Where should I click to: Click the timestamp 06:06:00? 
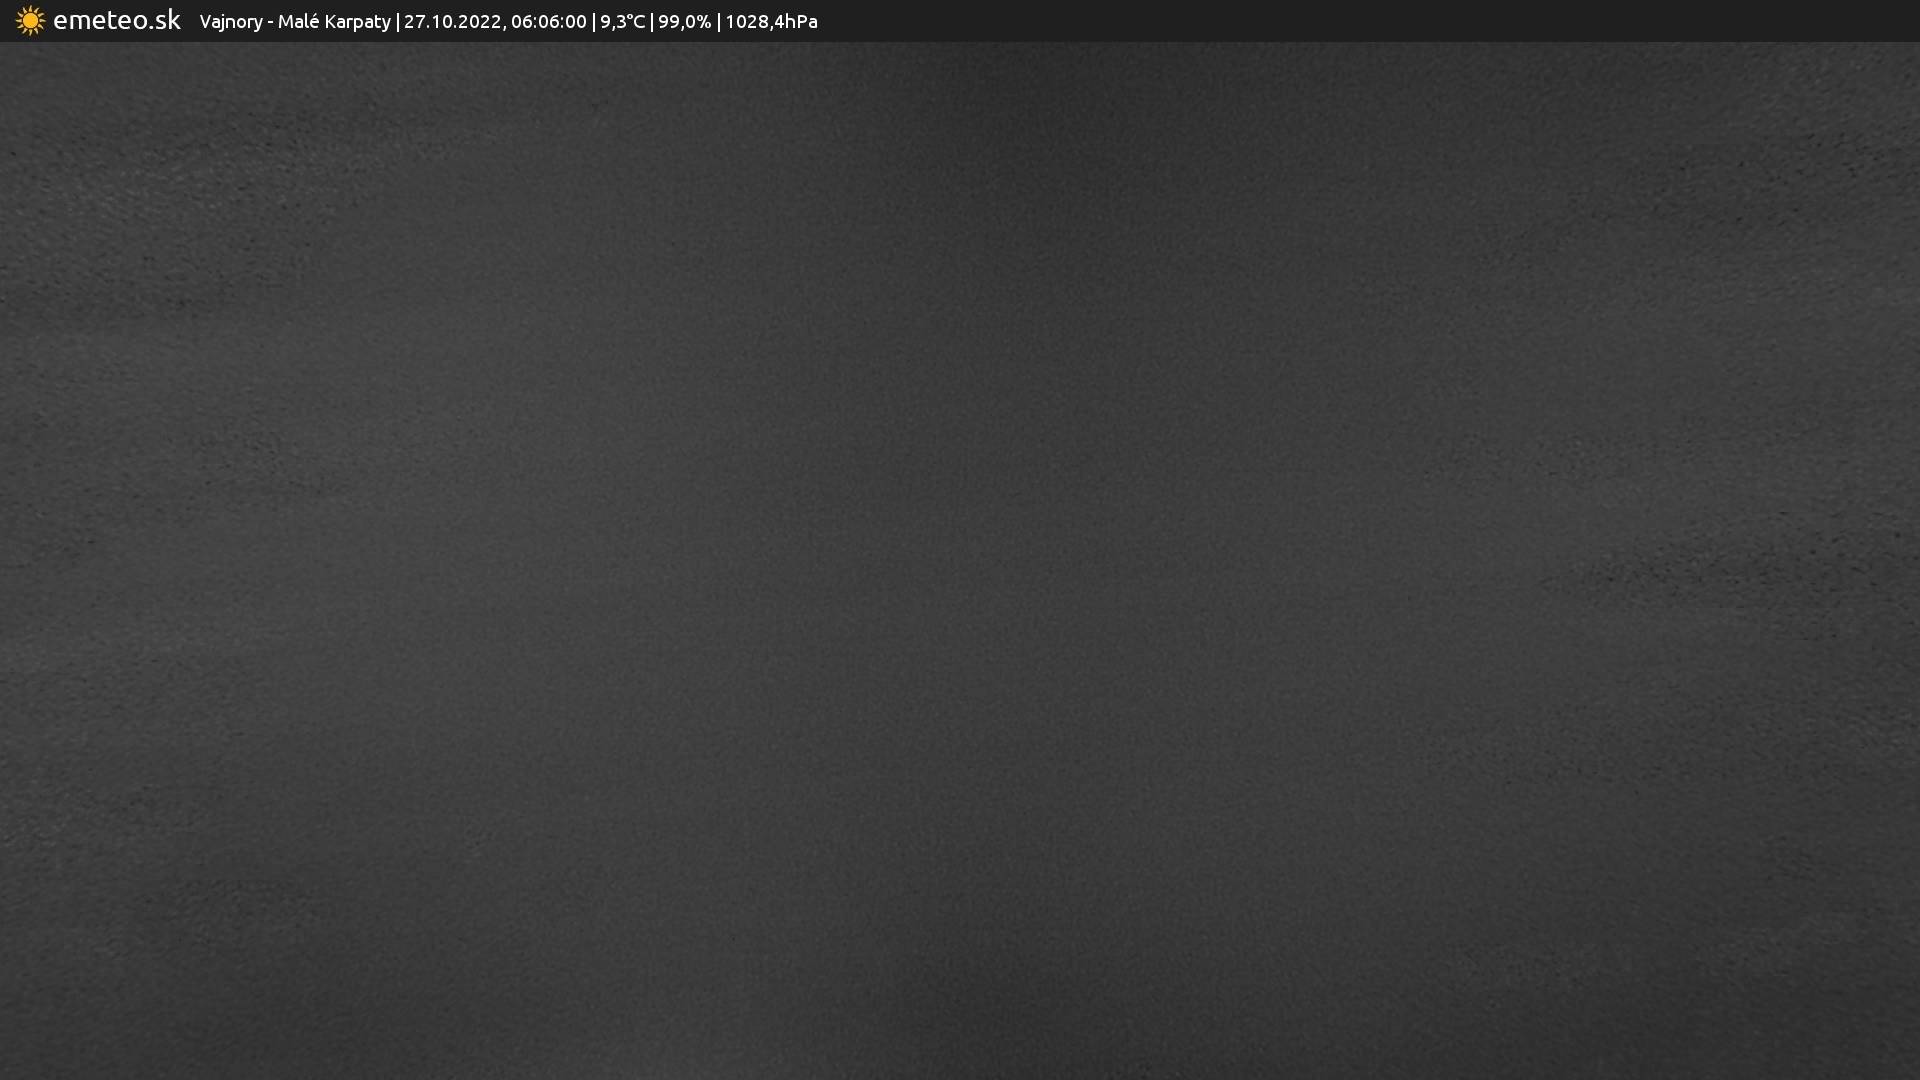pyautogui.click(x=548, y=22)
